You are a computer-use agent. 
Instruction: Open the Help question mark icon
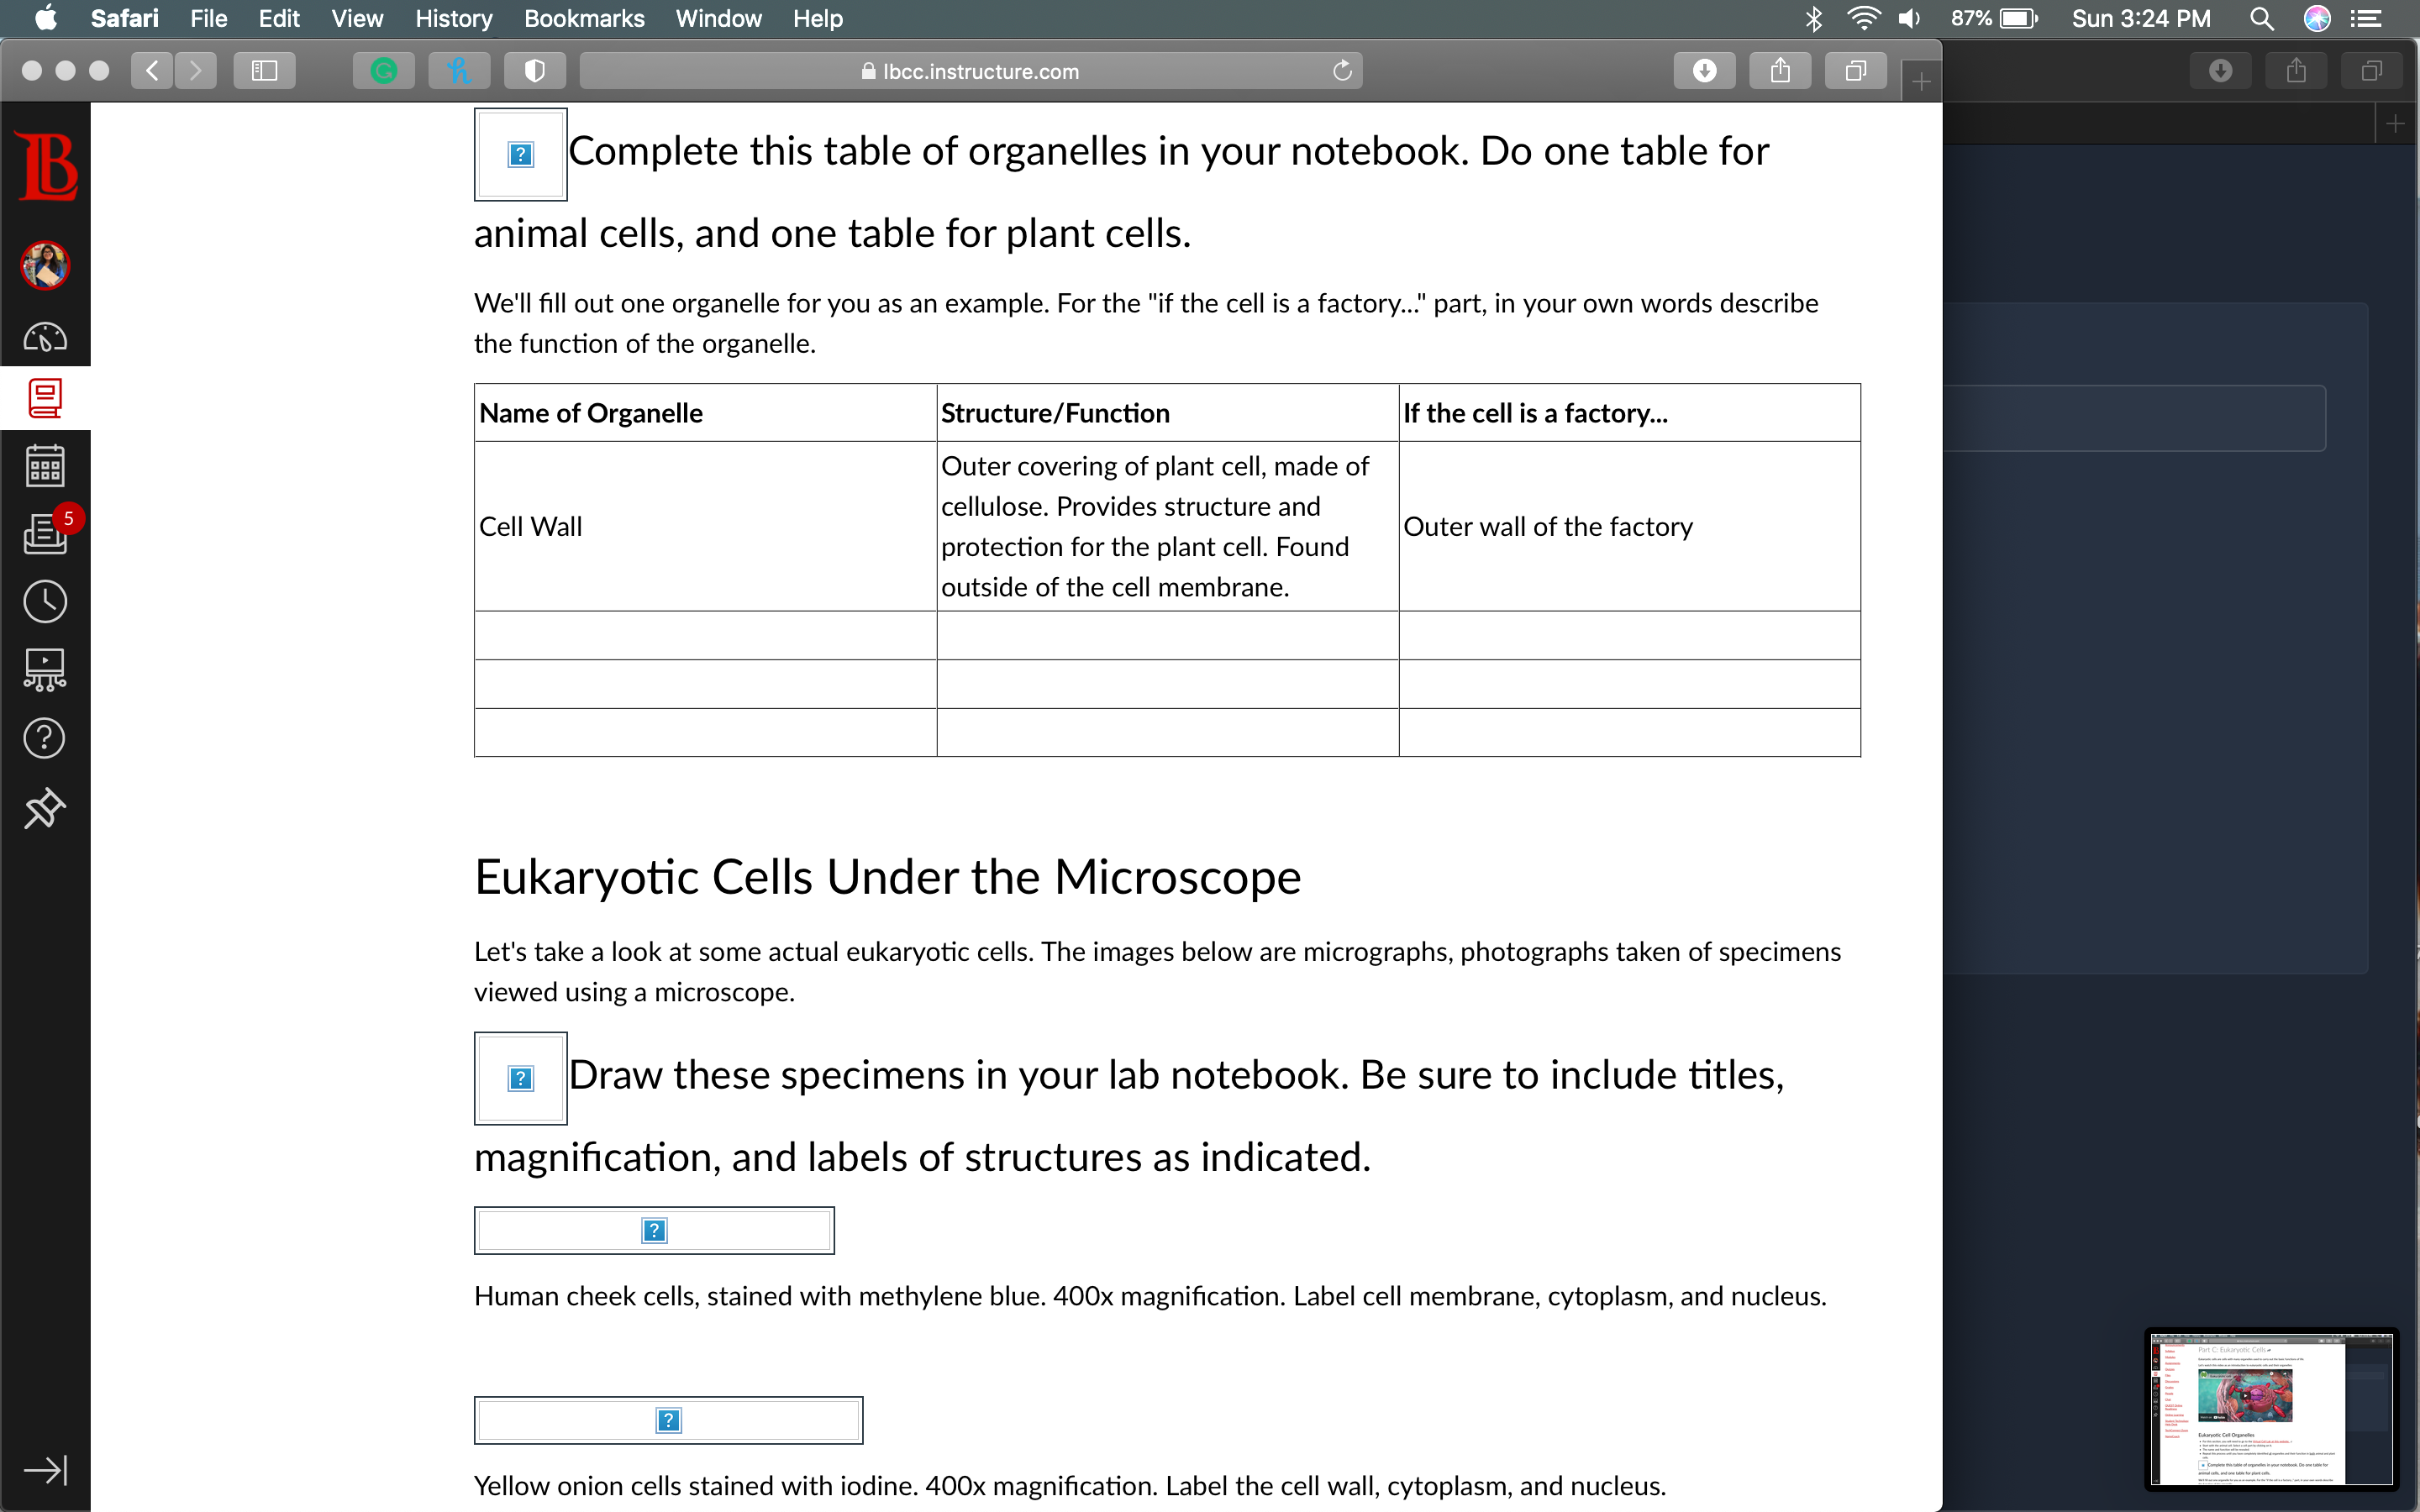[x=45, y=738]
